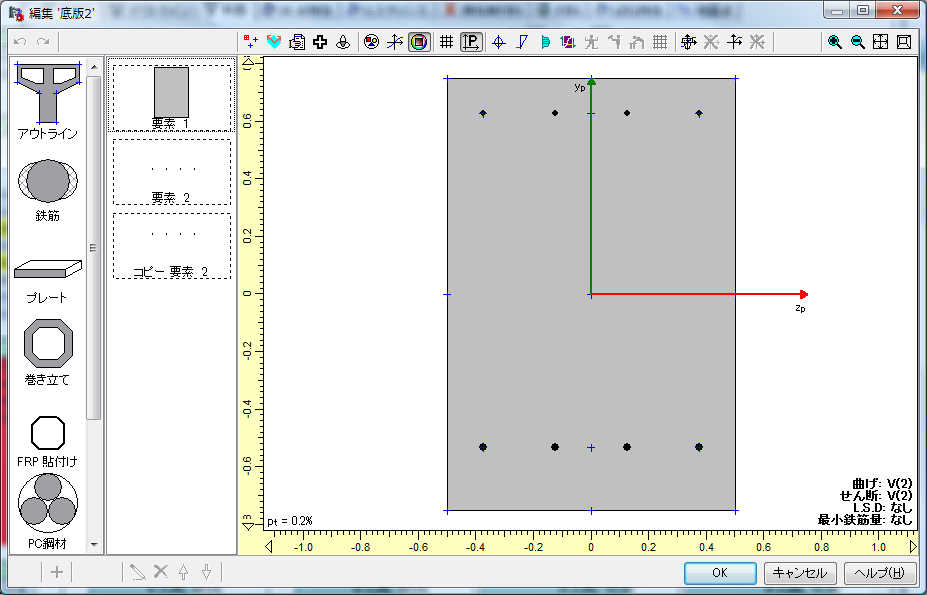Click the キャンセル button
Screen dimensions: 927x595
click(801, 573)
